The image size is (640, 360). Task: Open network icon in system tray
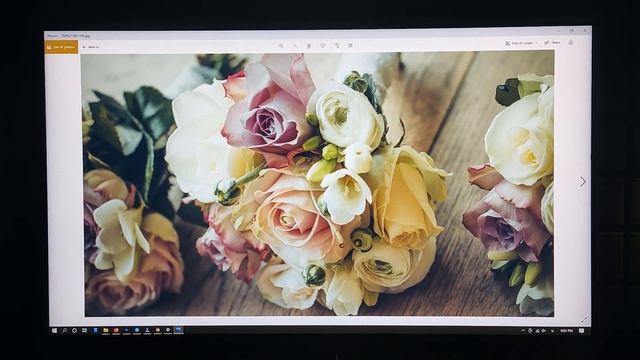[x=537, y=331]
